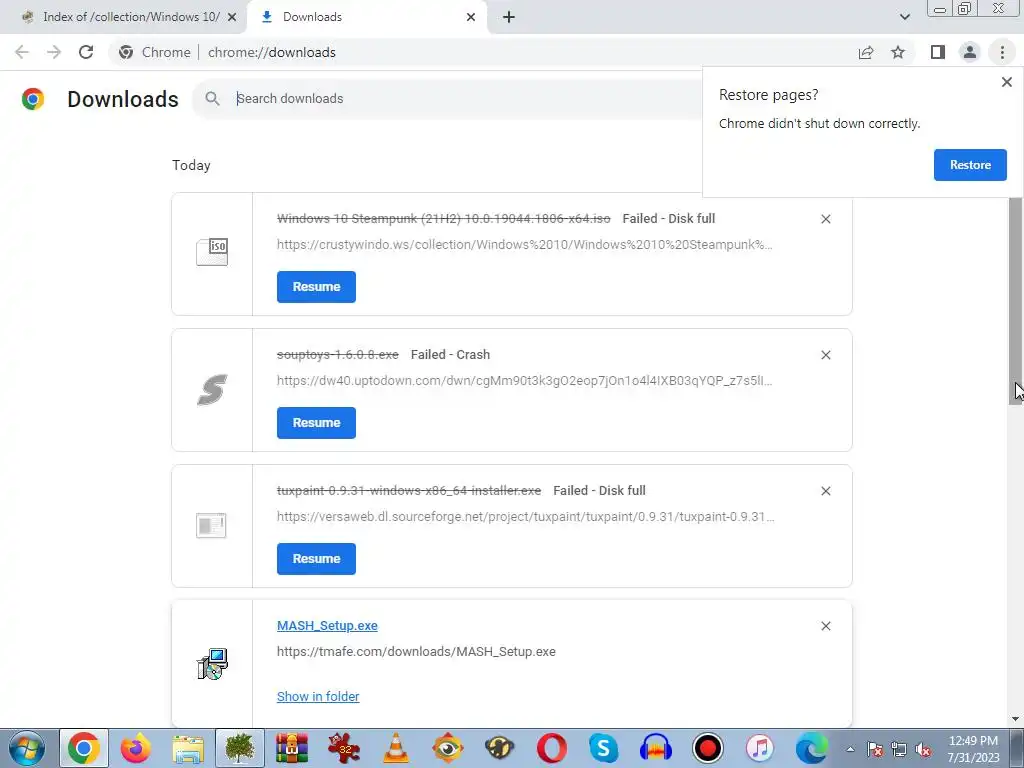Open a new tab with plus button
The image size is (1024, 768).
click(x=509, y=17)
